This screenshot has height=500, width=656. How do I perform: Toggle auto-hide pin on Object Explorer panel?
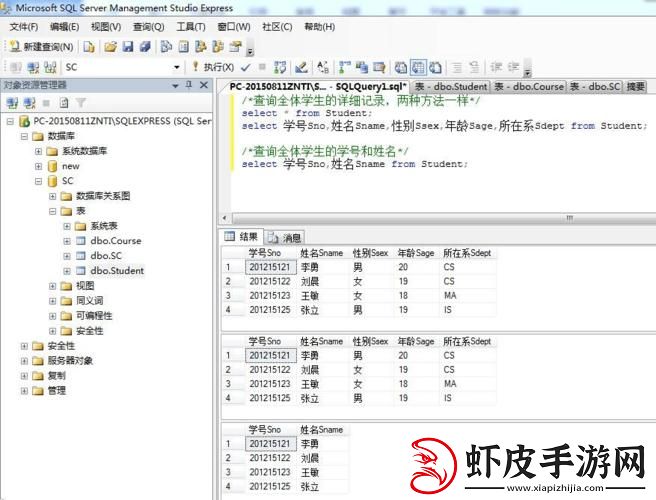point(189,85)
